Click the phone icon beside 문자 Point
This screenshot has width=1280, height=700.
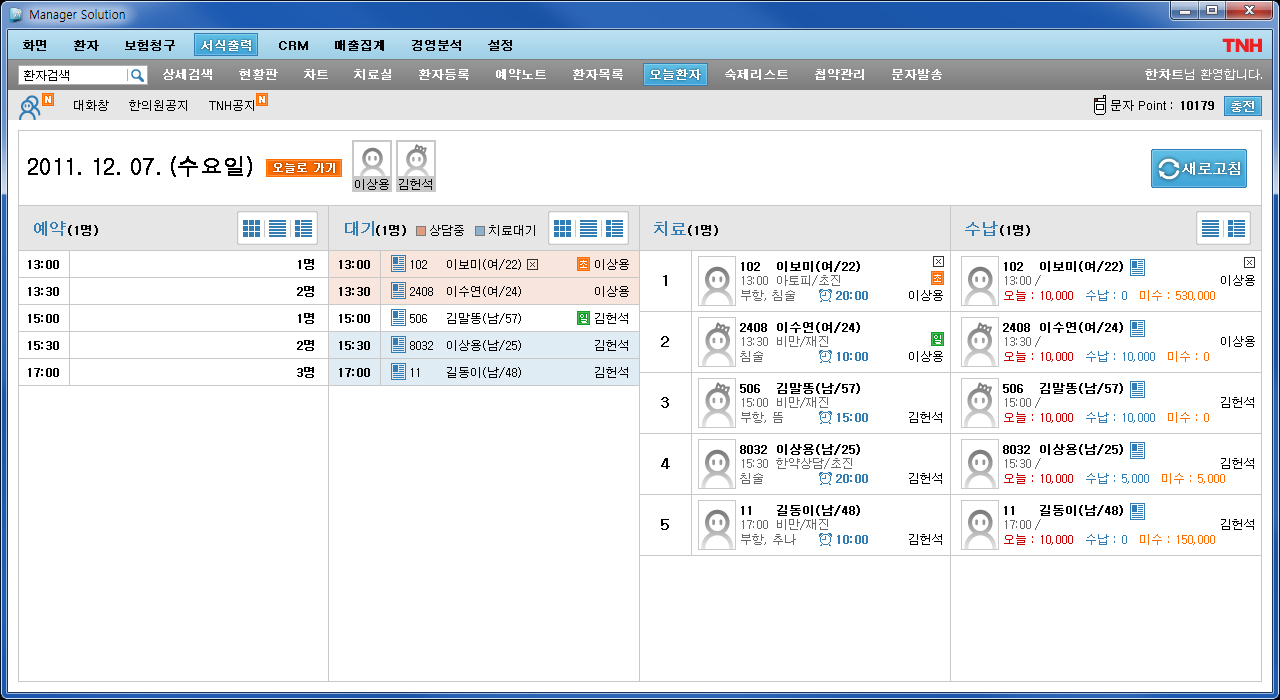[x=1100, y=105]
